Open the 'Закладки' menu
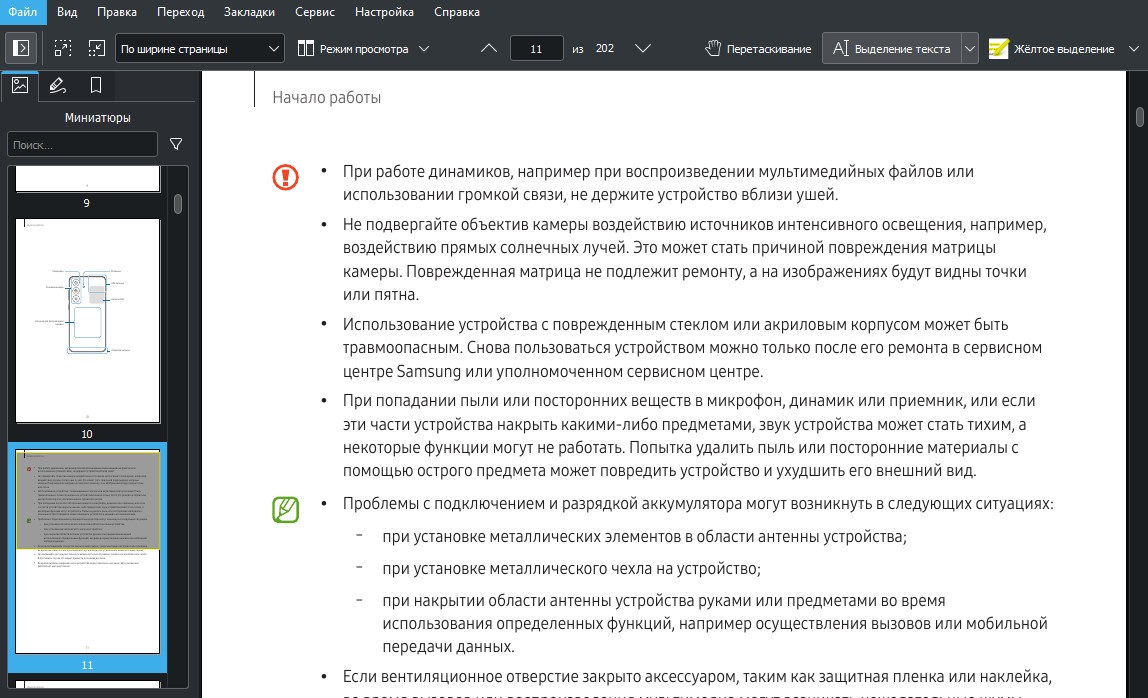The height and width of the screenshot is (698, 1148). point(250,12)
